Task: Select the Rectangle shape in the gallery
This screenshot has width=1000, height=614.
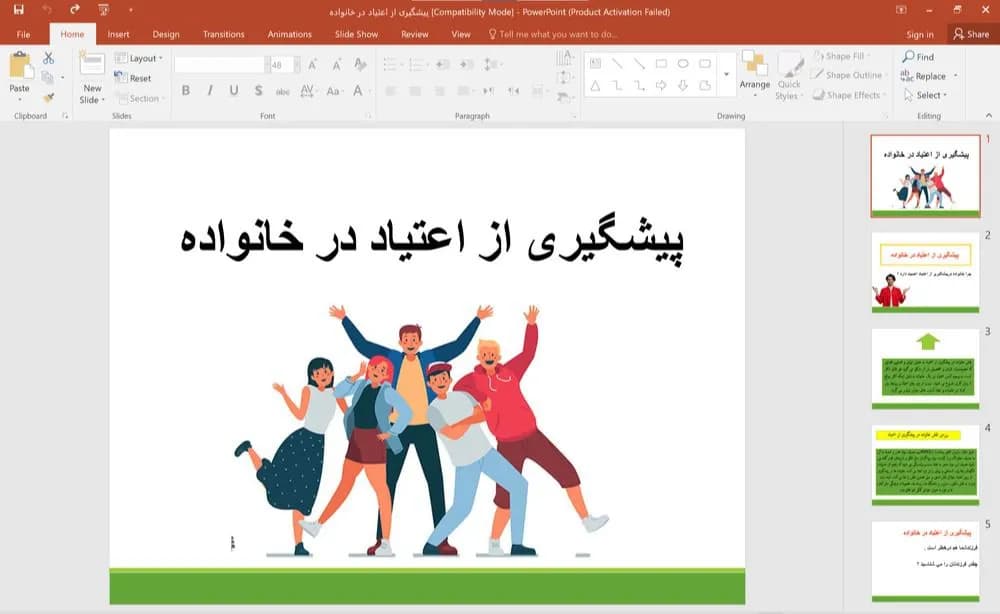Action: [x=661, y=64]
